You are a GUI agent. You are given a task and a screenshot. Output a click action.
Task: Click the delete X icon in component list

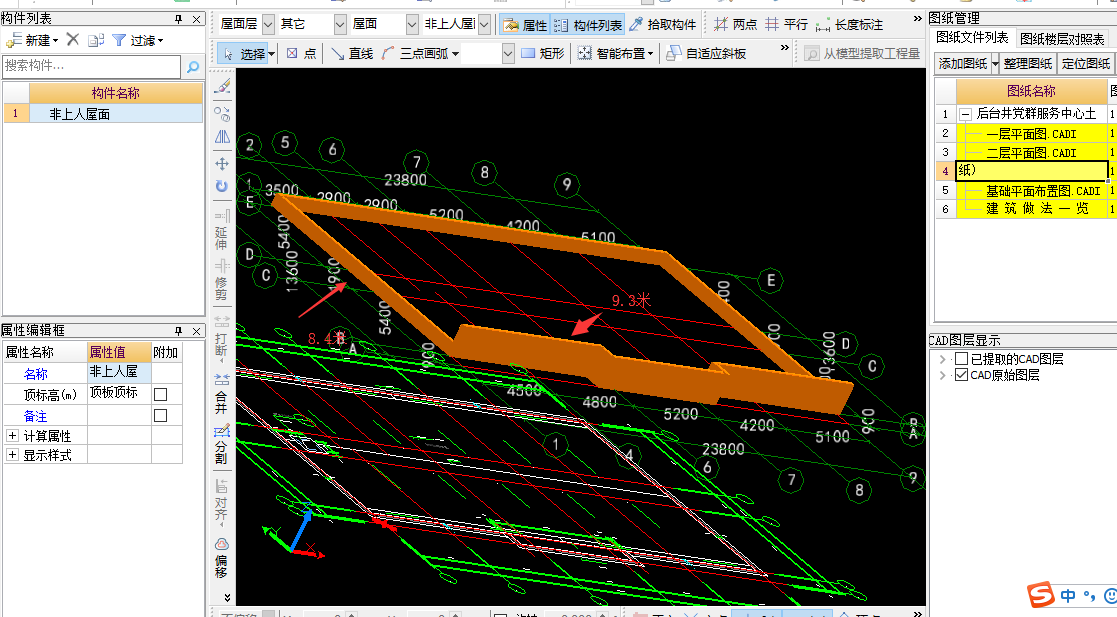(73, 40)
